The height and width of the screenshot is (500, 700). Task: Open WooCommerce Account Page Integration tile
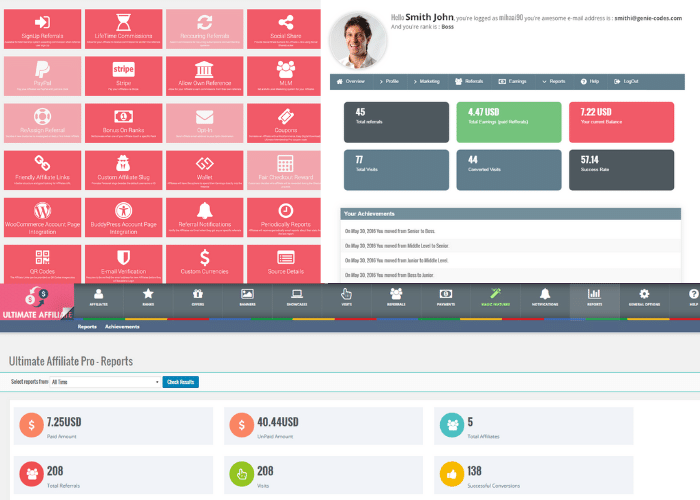tap(42, 217)
